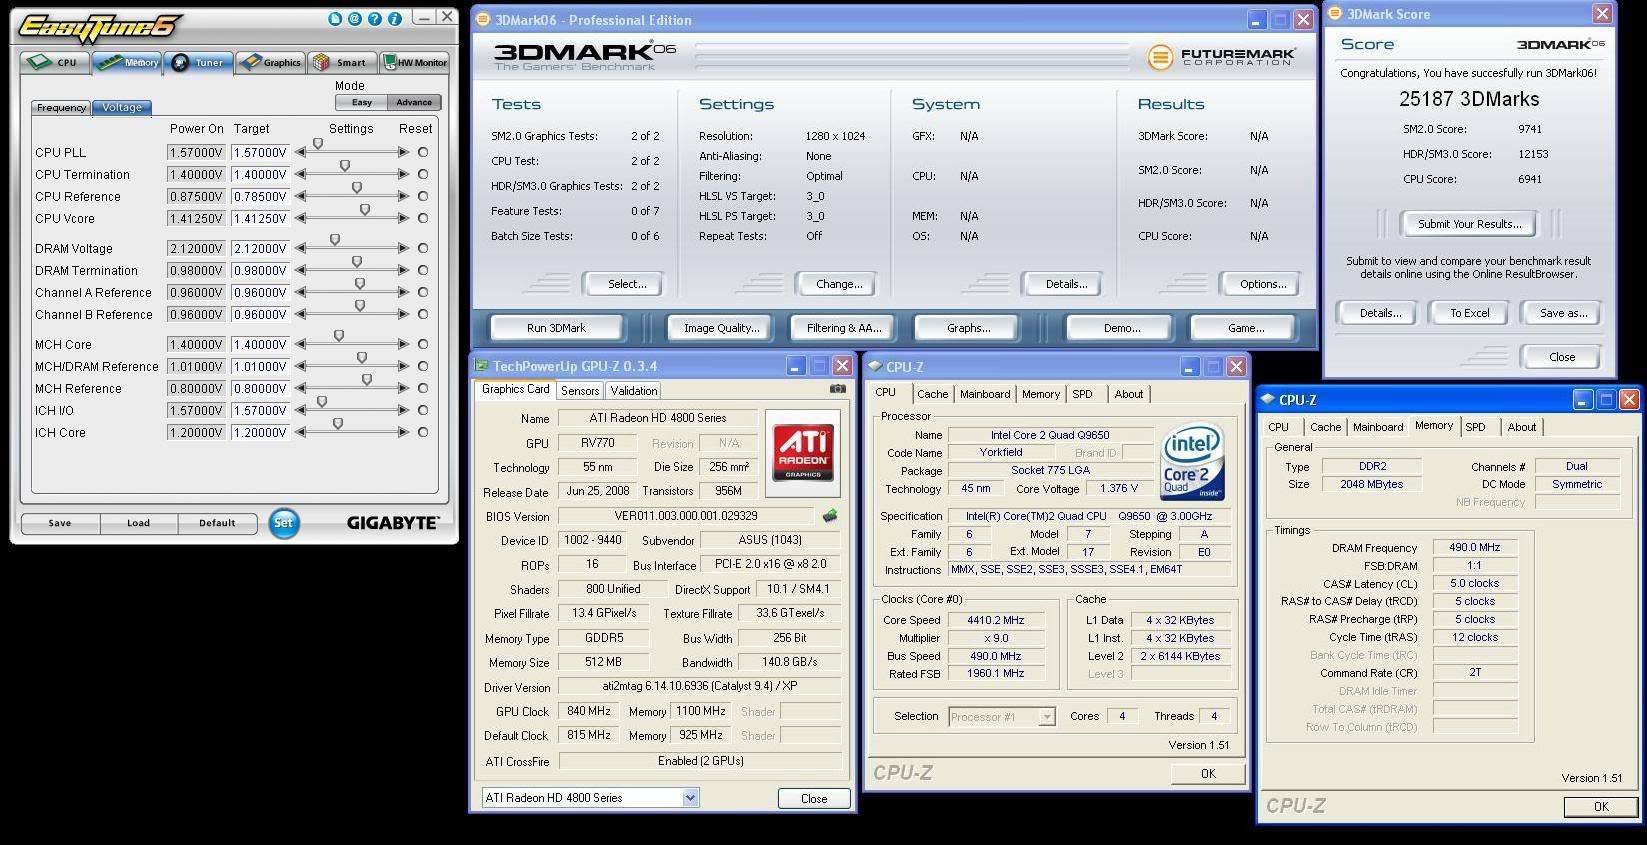This screenshot has width=1647, height=845.
Task: Click the BIOS save chip icon in GPU-Z
Action: [829, 516]
